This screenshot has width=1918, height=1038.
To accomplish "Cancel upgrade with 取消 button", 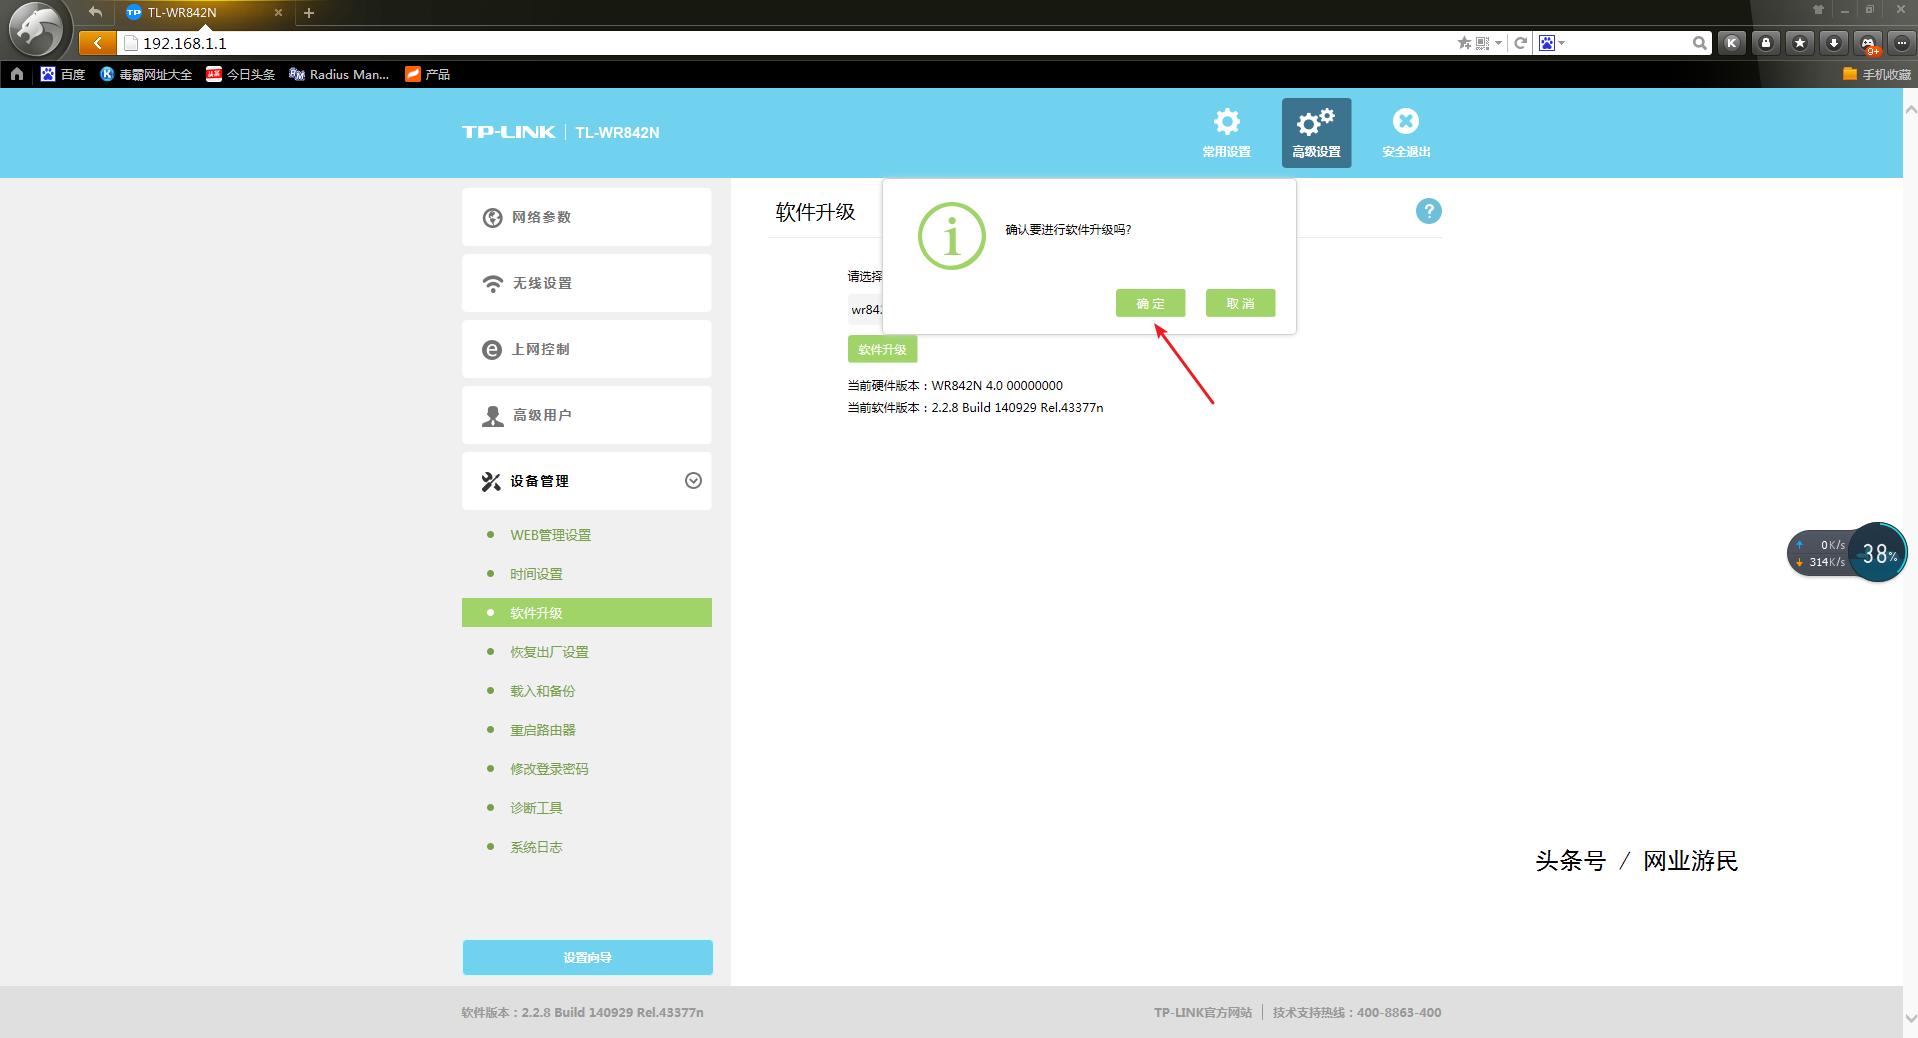I will click(x=1241, y=303).
